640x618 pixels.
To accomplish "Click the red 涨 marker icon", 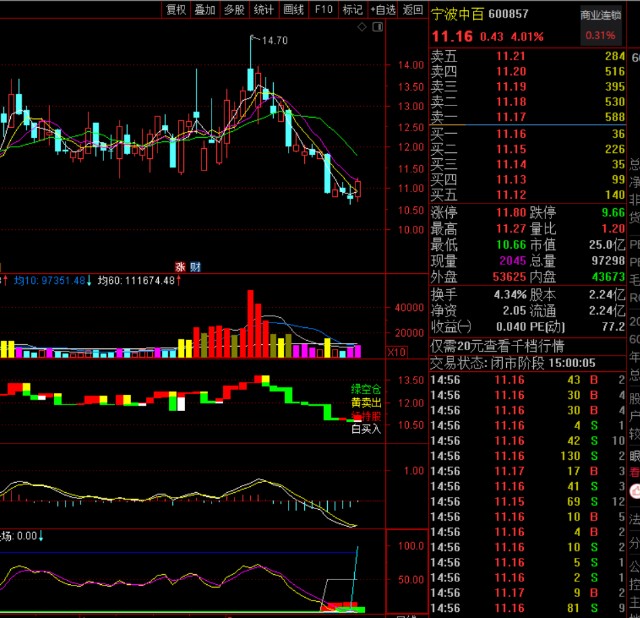I will tap(181, 266).
